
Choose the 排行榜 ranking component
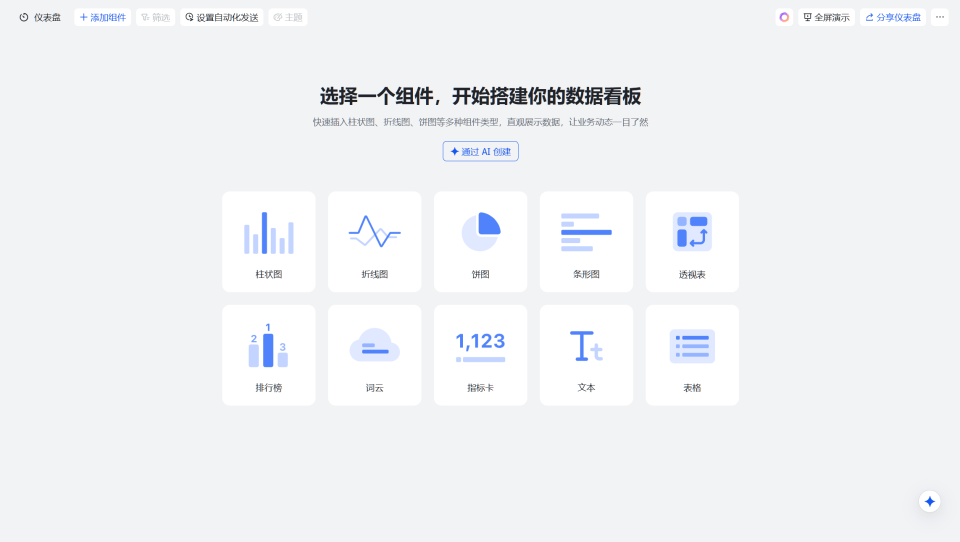tap(269, 355)
